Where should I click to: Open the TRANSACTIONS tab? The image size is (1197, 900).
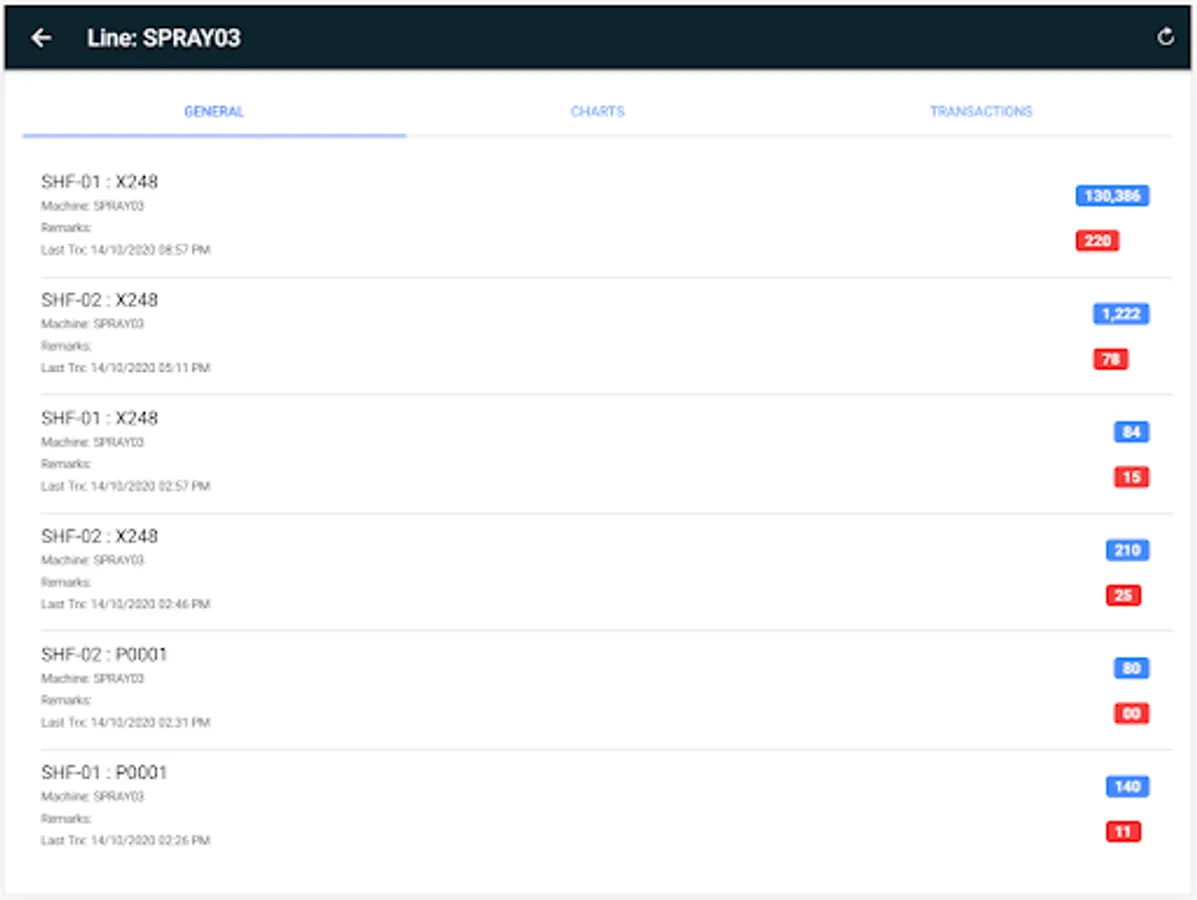[x=981, y=111]
